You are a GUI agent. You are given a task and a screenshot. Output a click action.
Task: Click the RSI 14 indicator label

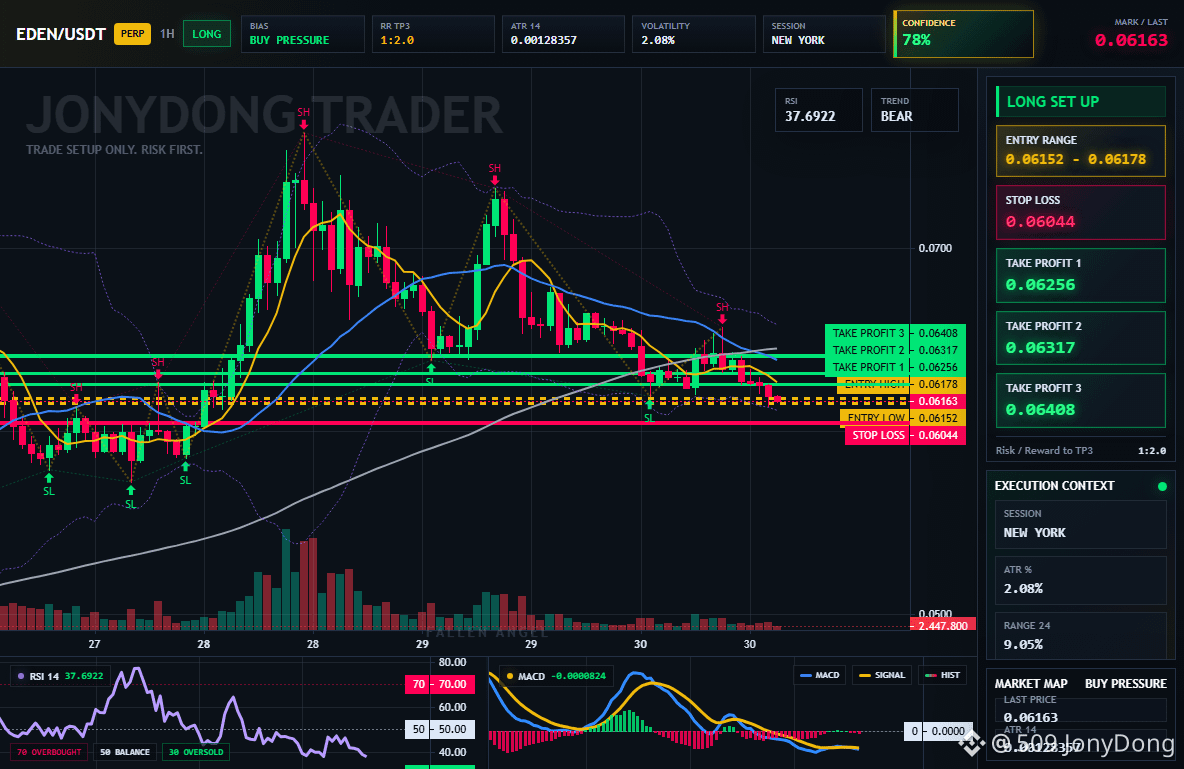(60, 676)
